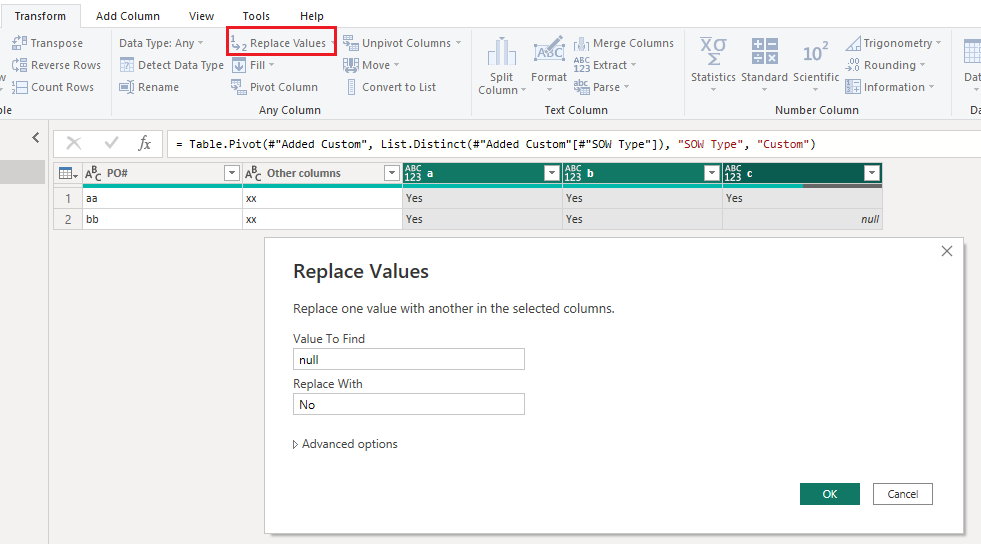Open the View tab

[x=201, y=16]
